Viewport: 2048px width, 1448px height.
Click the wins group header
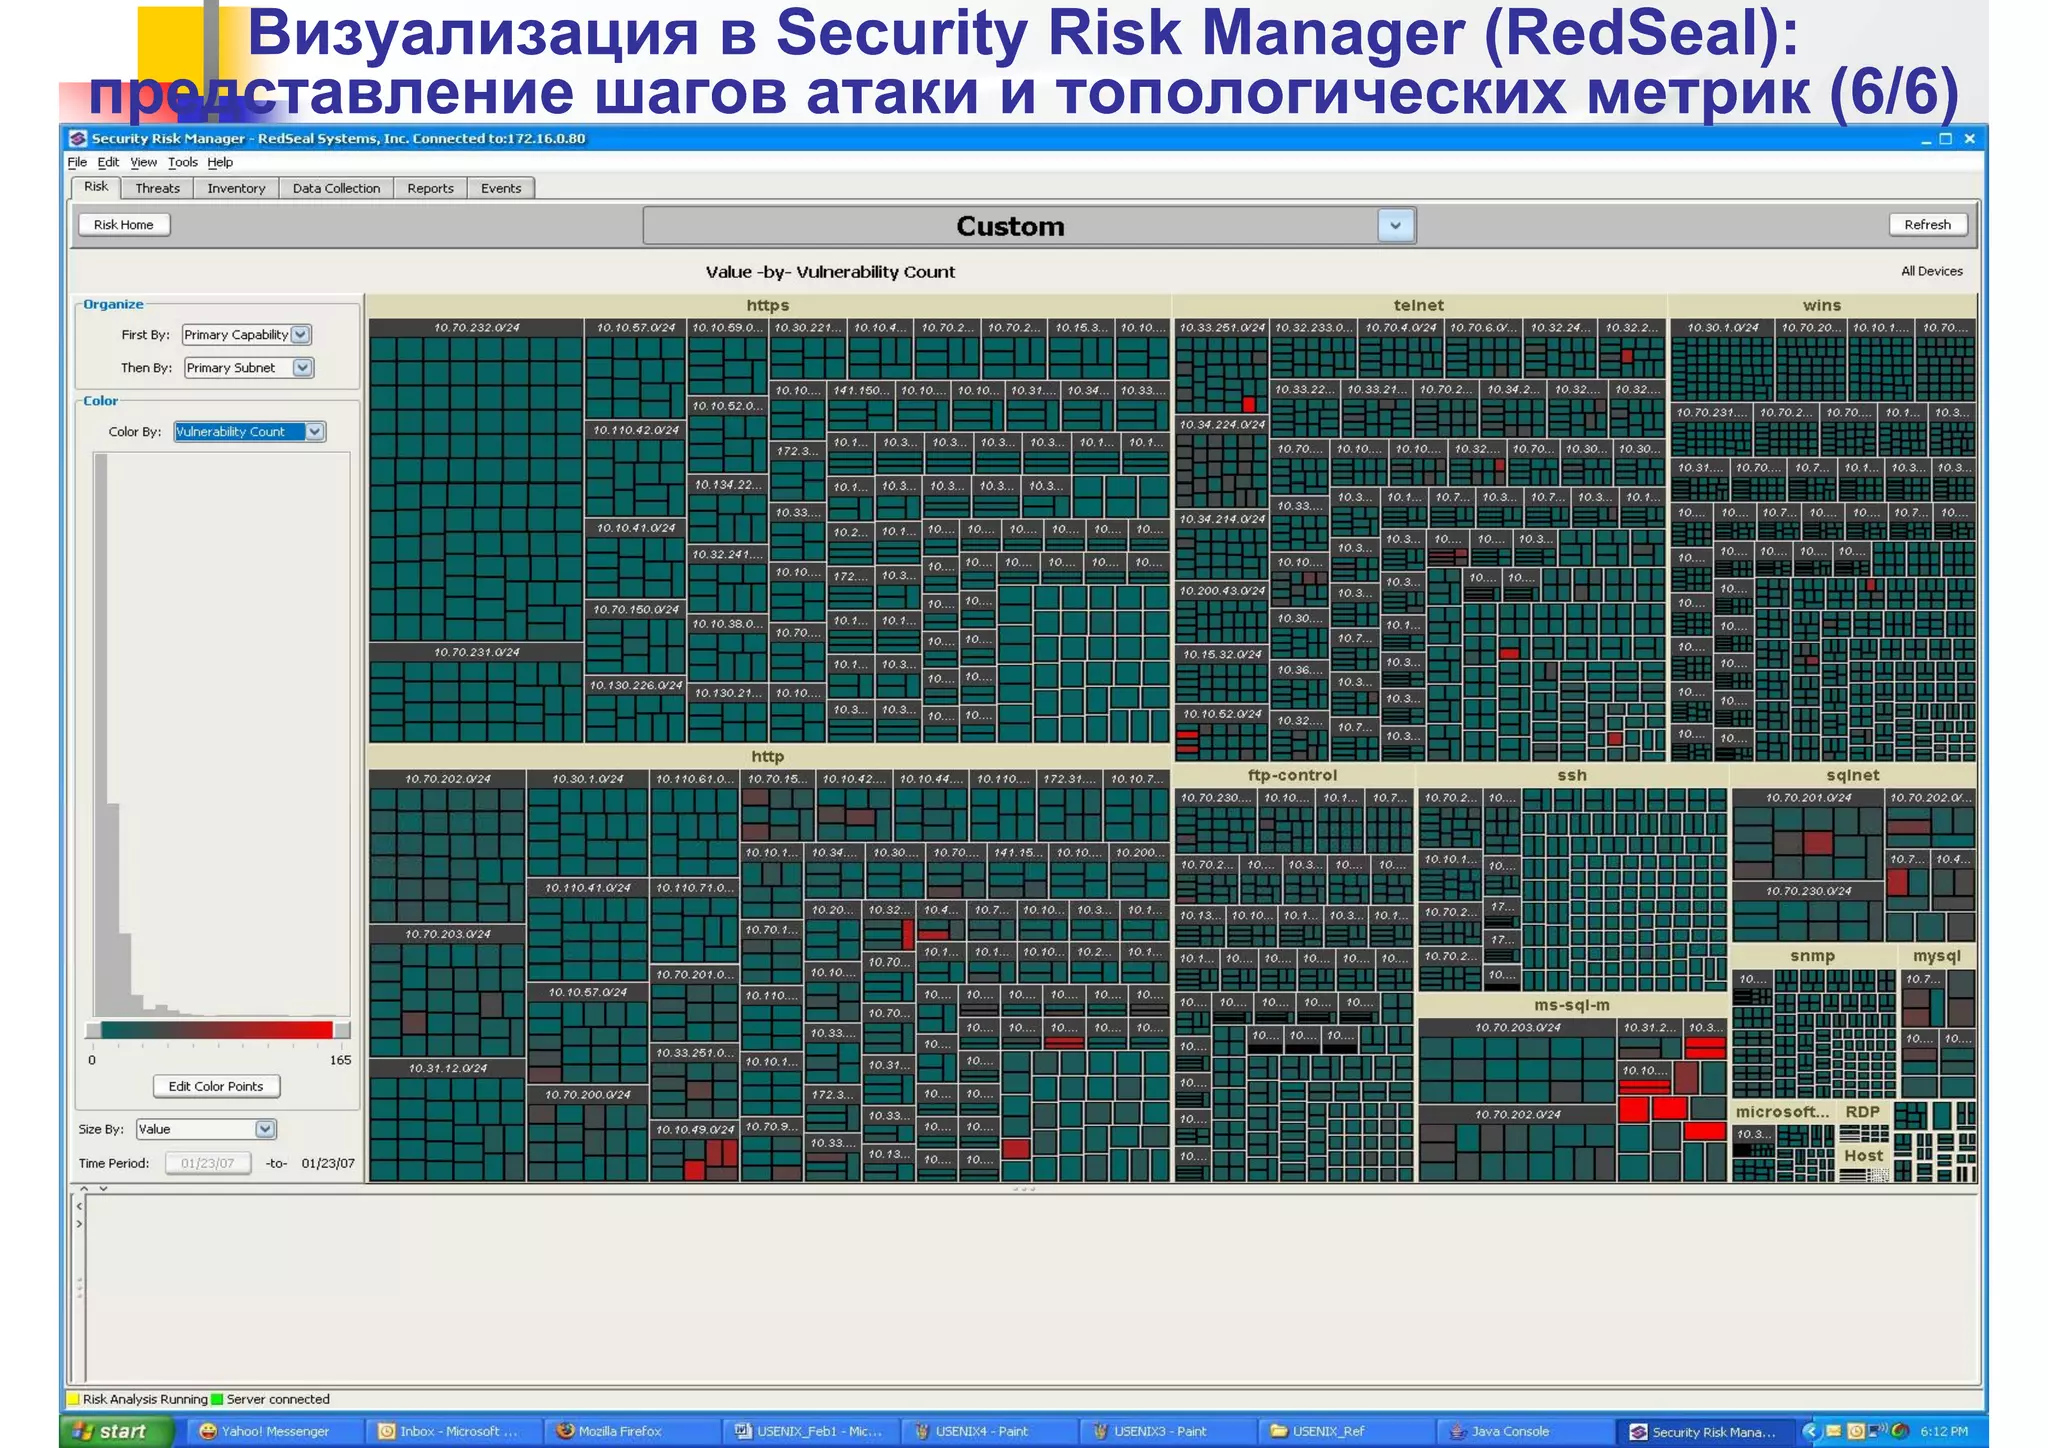tap(1822, 305)
